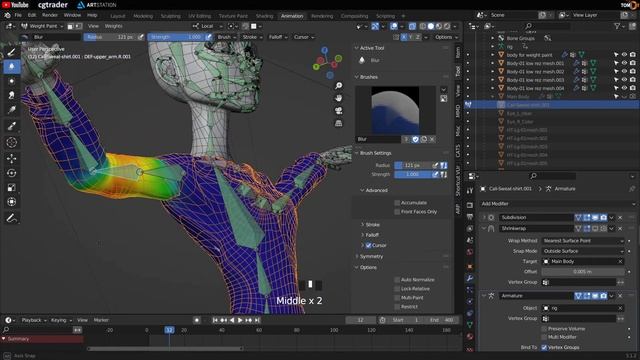
Task: Click the Offset 0.005 m field
Action: [x=582, y=271]
